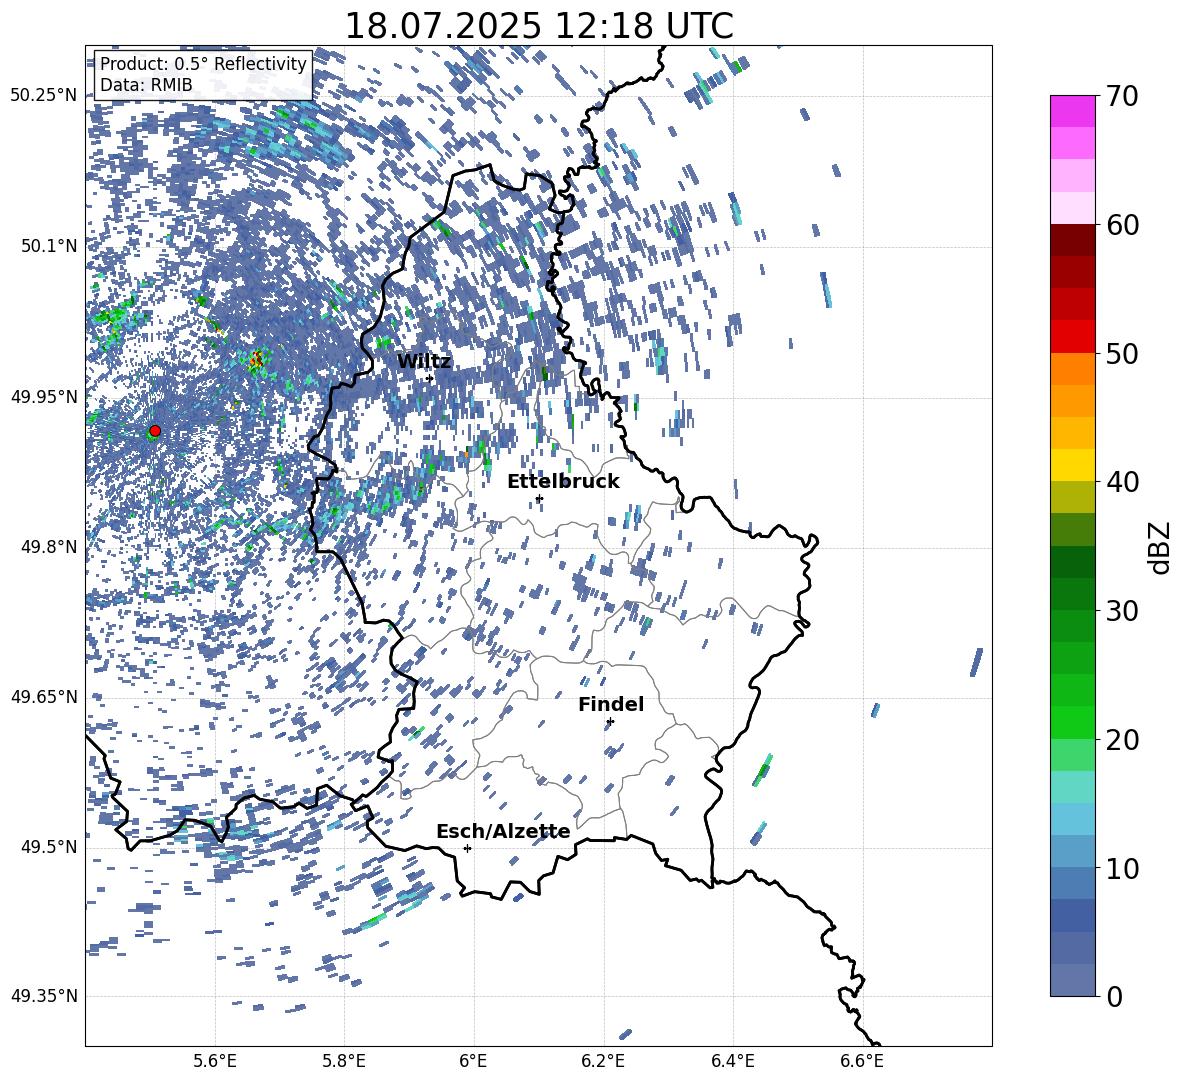
Task: Click the 49.95°N latitude label
Action: (x=44, y=396)
